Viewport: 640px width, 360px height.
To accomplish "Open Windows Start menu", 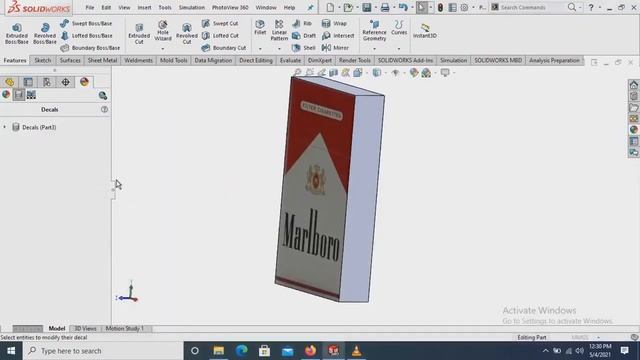I will (x=11, y=351).
